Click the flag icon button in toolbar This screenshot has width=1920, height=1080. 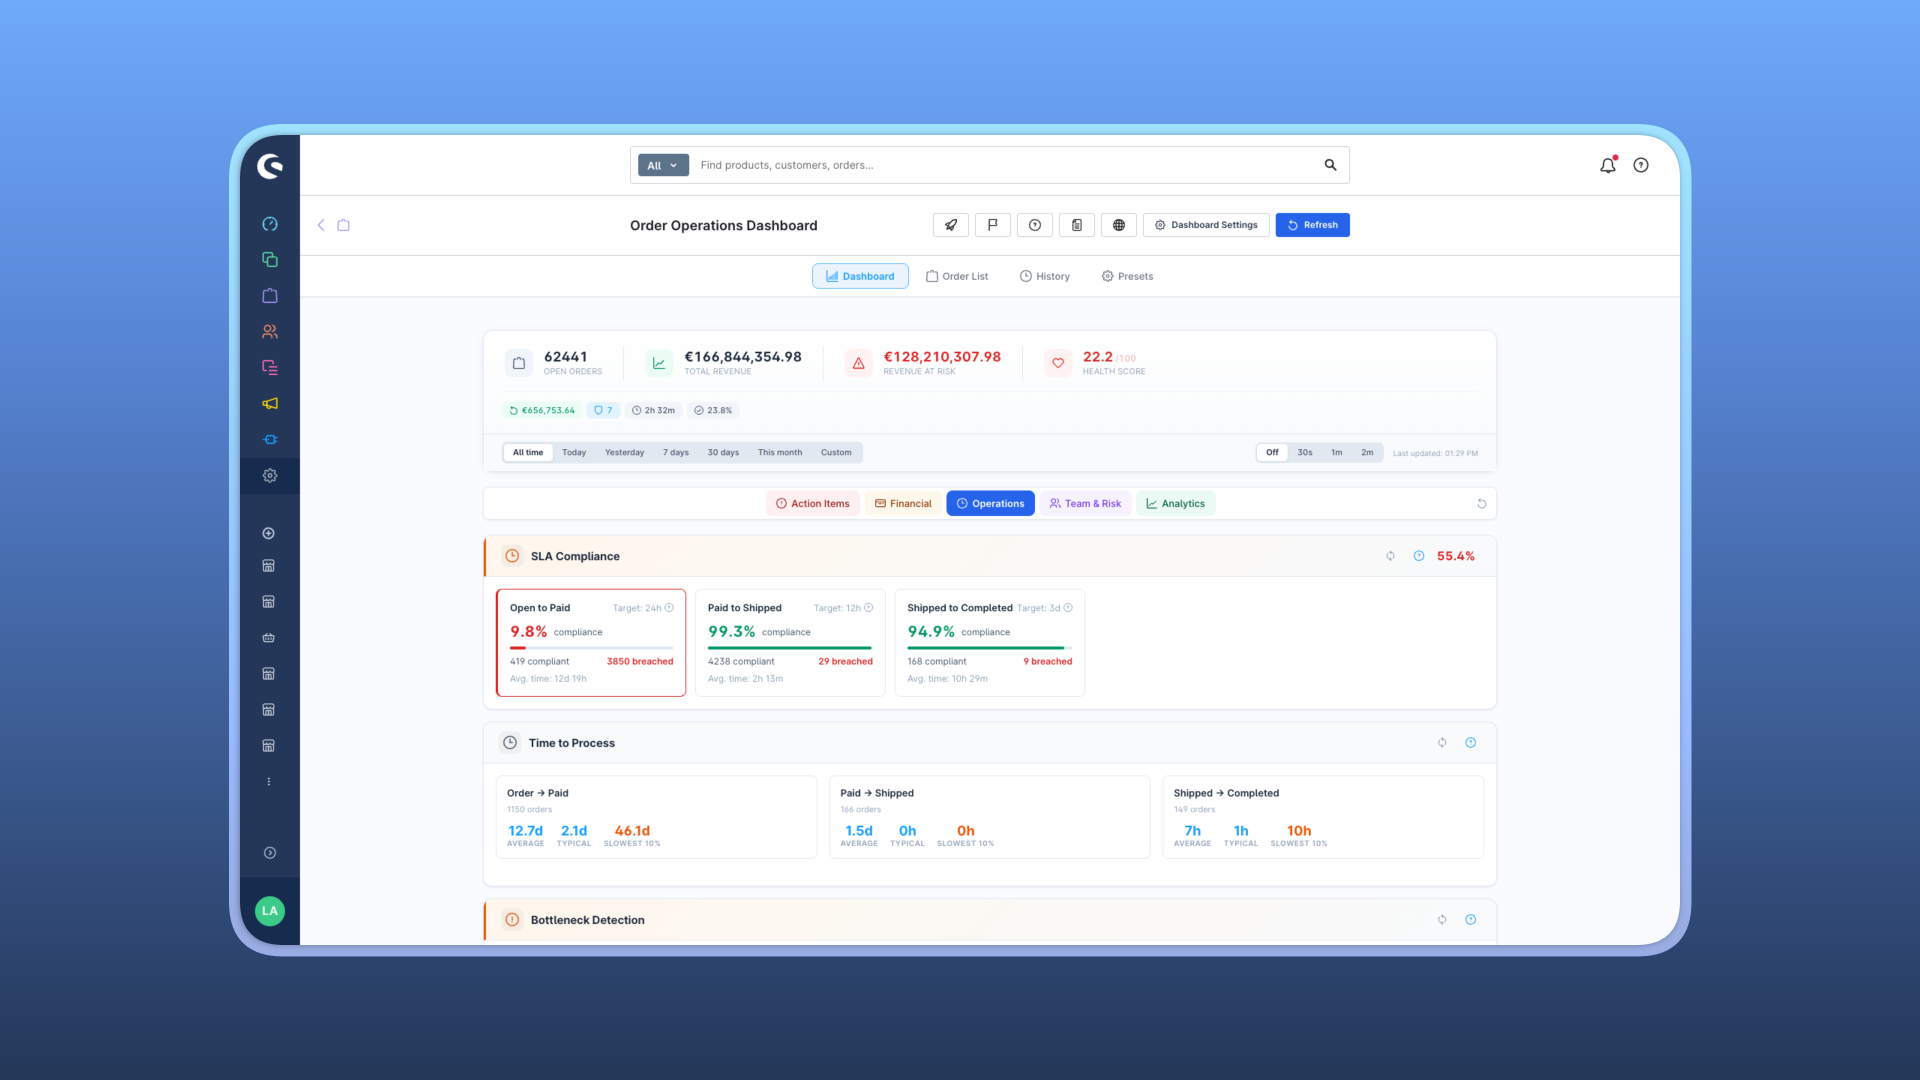[993, 225]
